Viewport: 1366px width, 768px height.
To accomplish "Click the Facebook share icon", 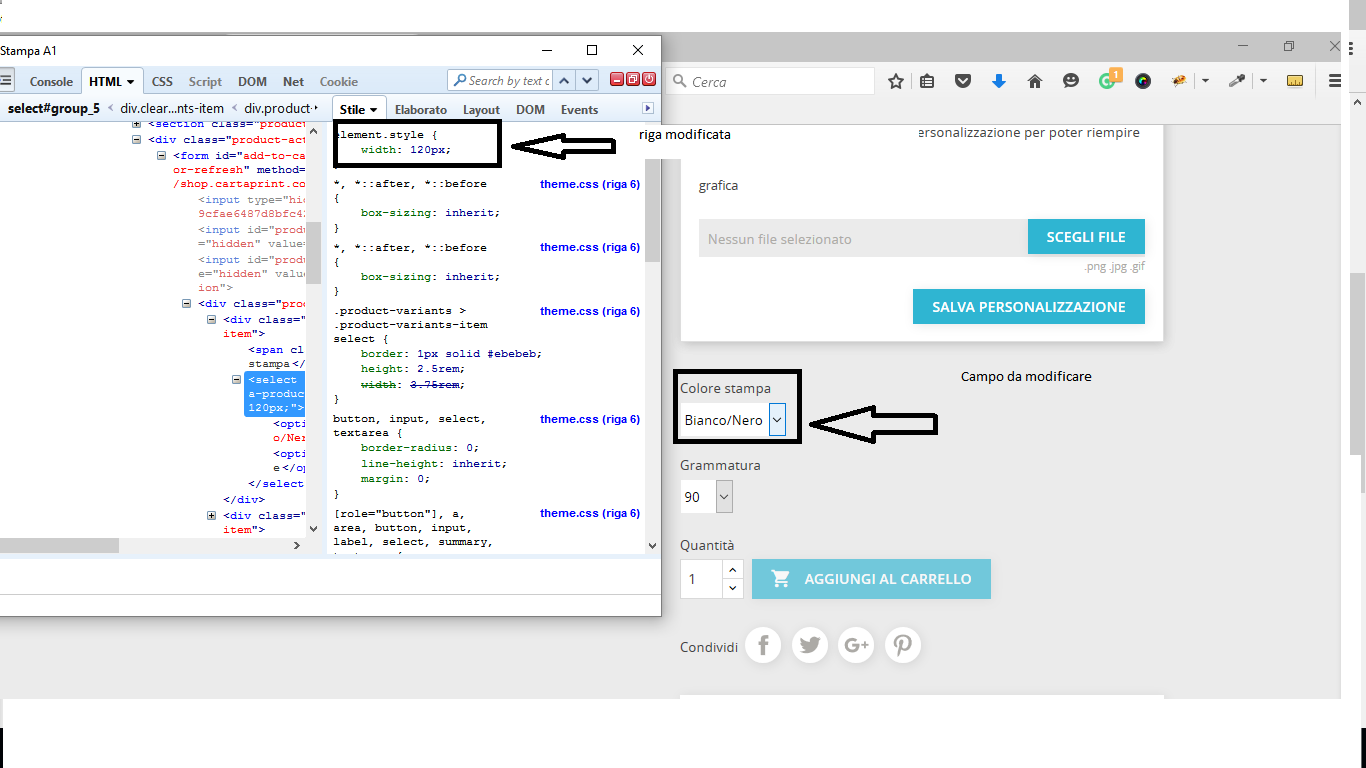I will click(763, 645).
